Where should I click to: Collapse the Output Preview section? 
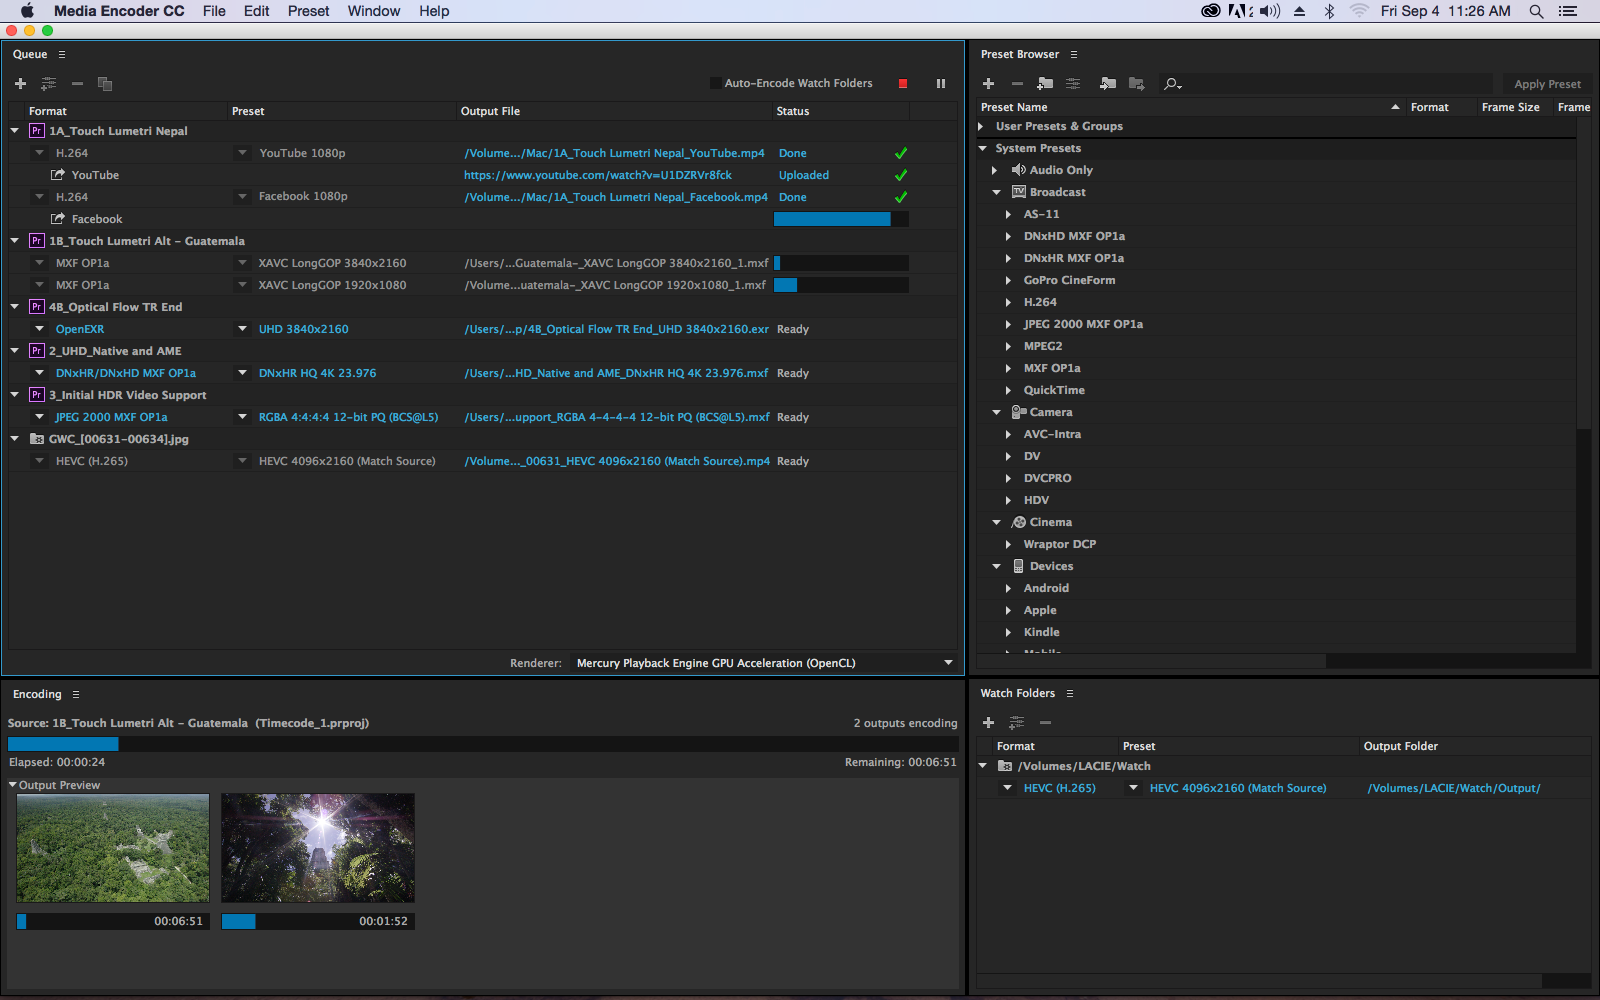(x=13, y=785)
